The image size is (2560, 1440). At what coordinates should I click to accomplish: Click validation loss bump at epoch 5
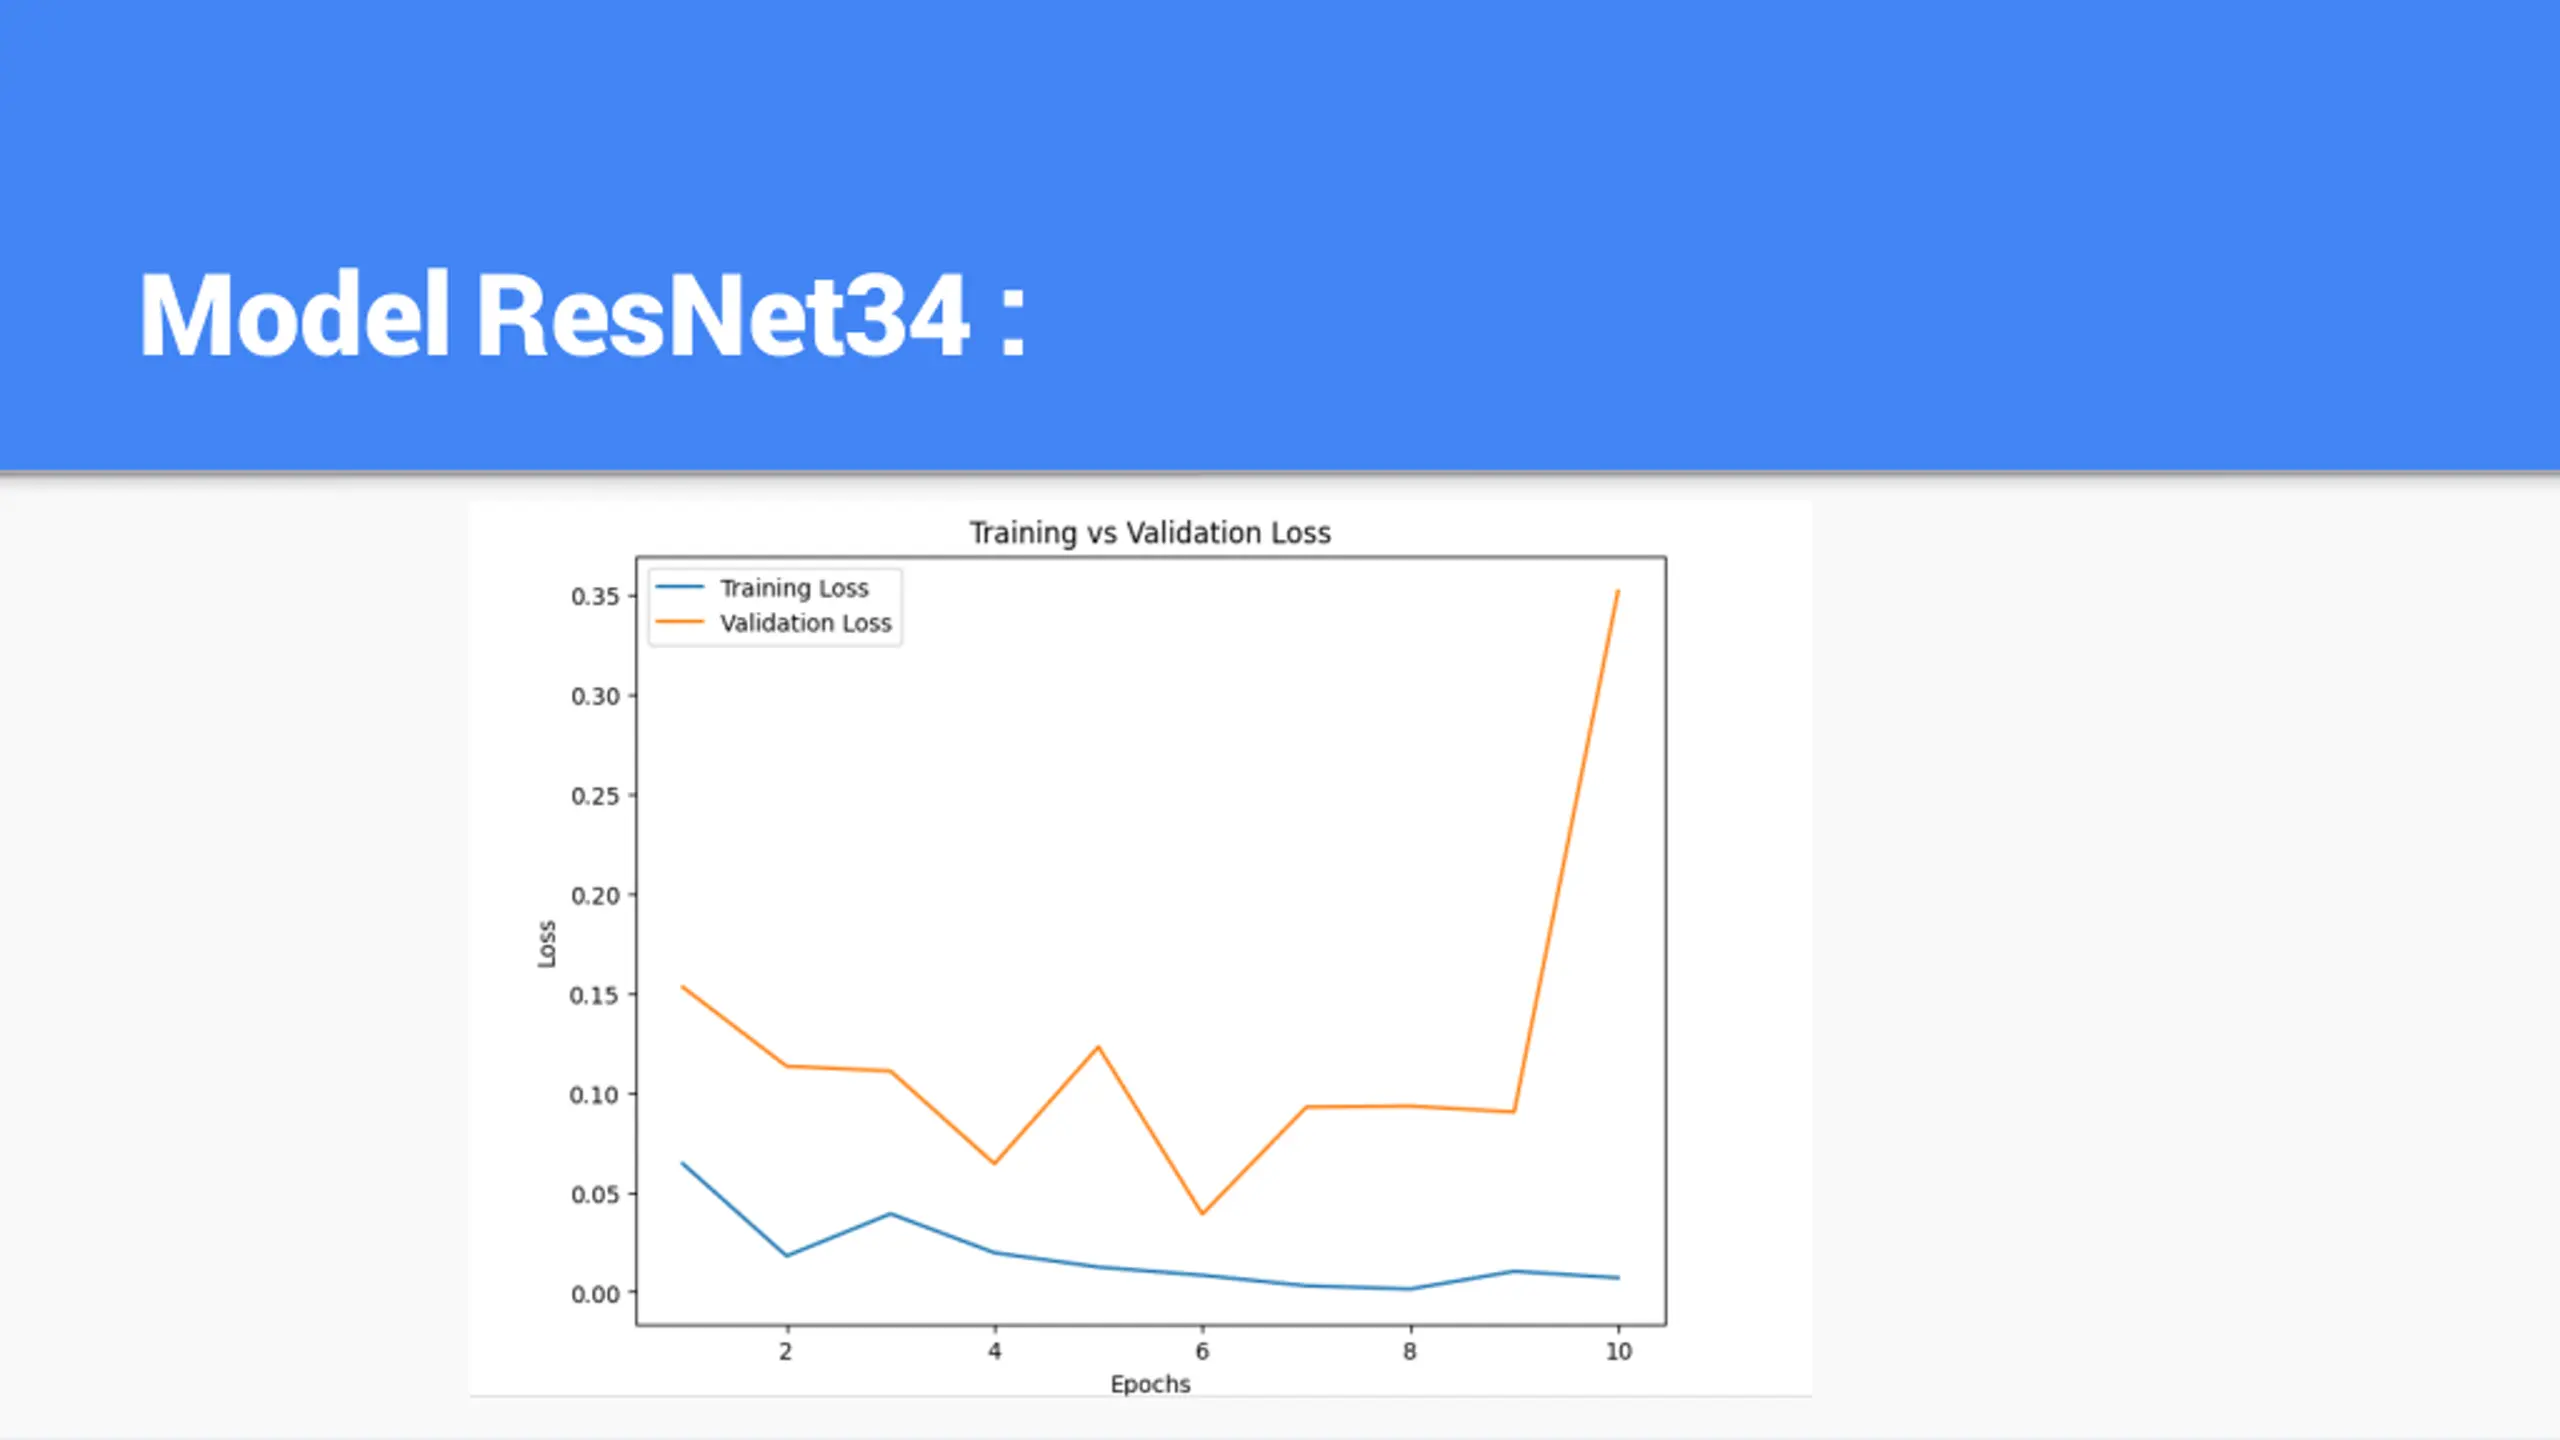tap(1098, 1047)
